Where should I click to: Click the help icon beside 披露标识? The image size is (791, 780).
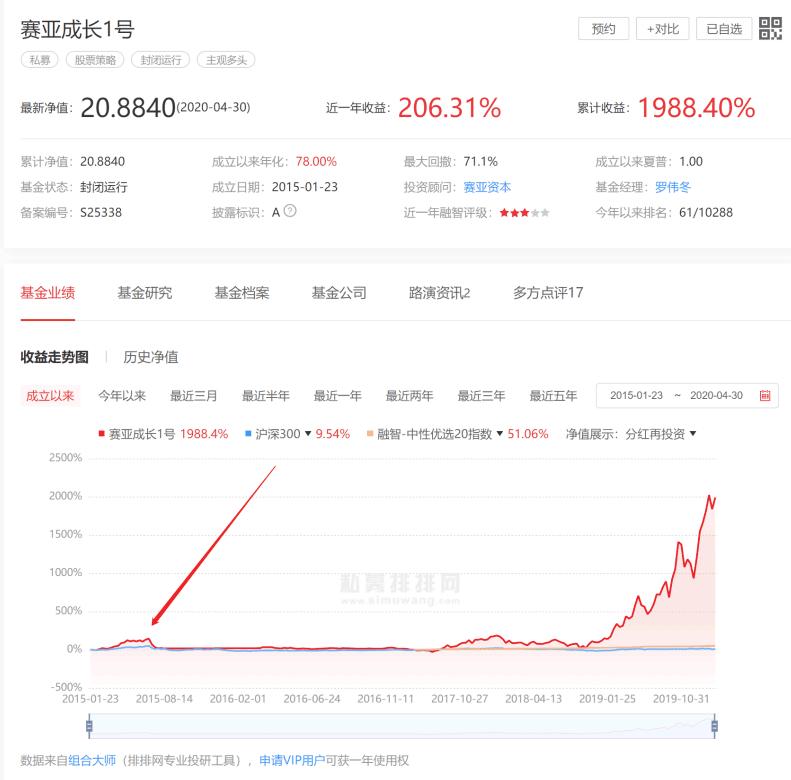coord(290,211)
